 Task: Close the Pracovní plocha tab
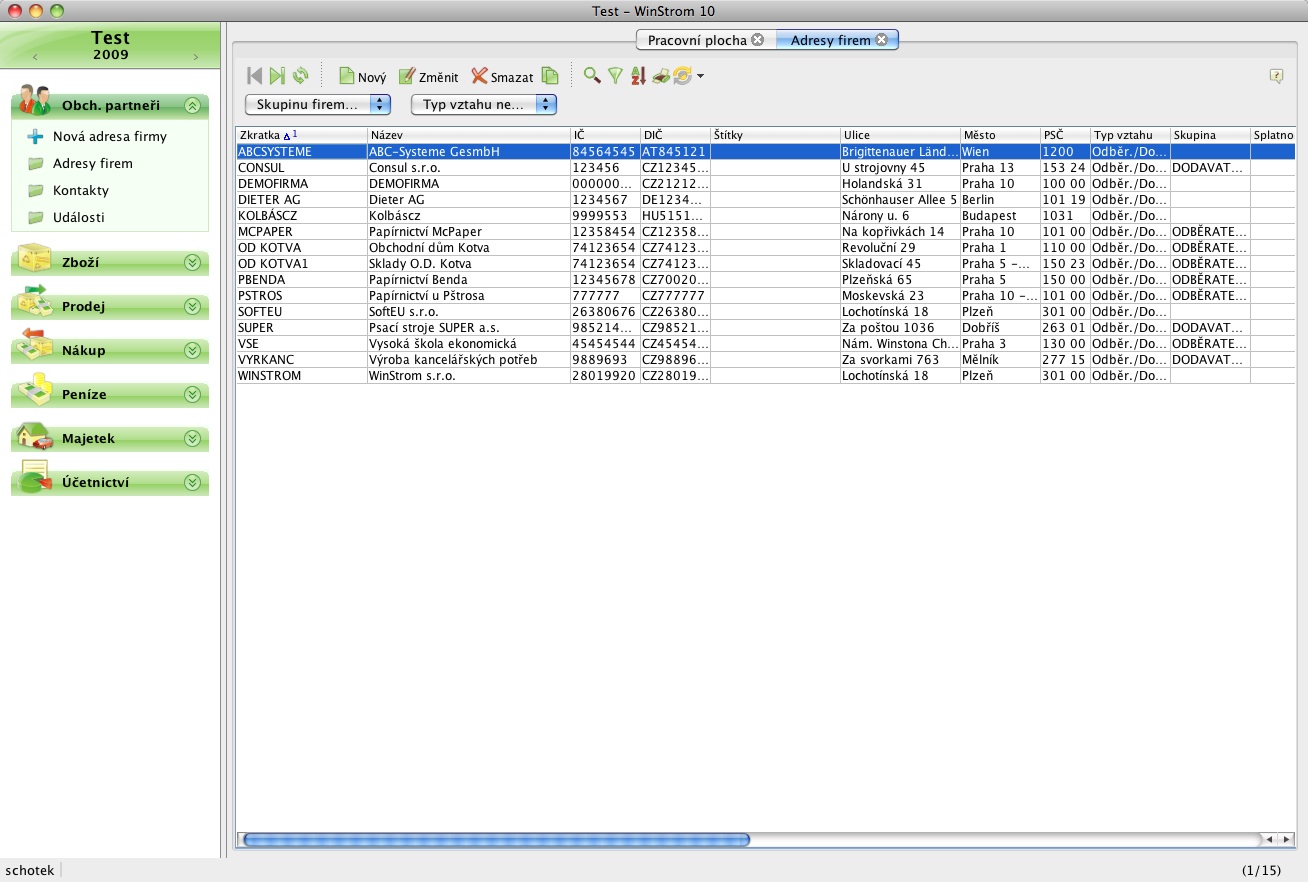click(x=757, y=40)
